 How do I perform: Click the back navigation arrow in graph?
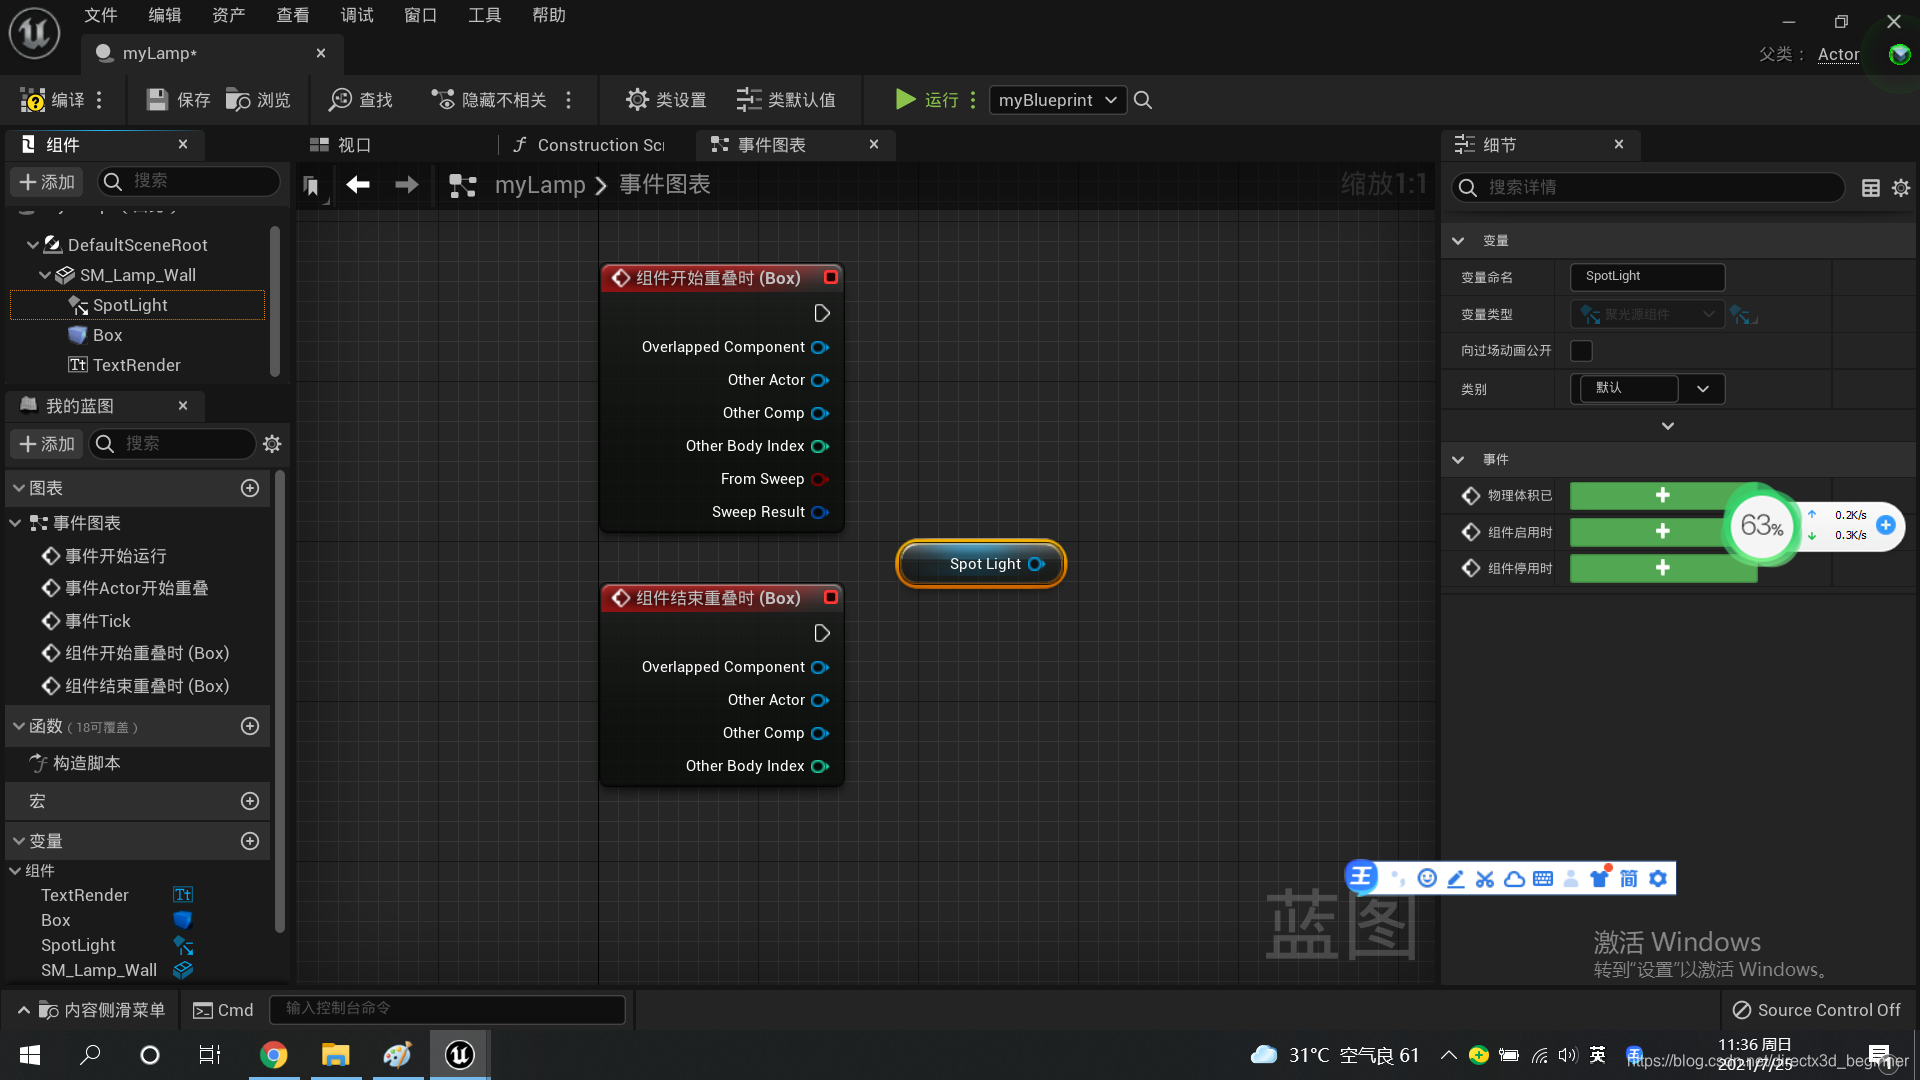pyautogui.click(x=358, y=185)
